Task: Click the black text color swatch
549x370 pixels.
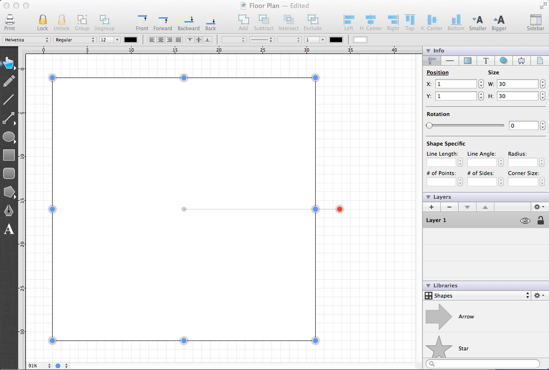Action: click(x=131, y=40)
